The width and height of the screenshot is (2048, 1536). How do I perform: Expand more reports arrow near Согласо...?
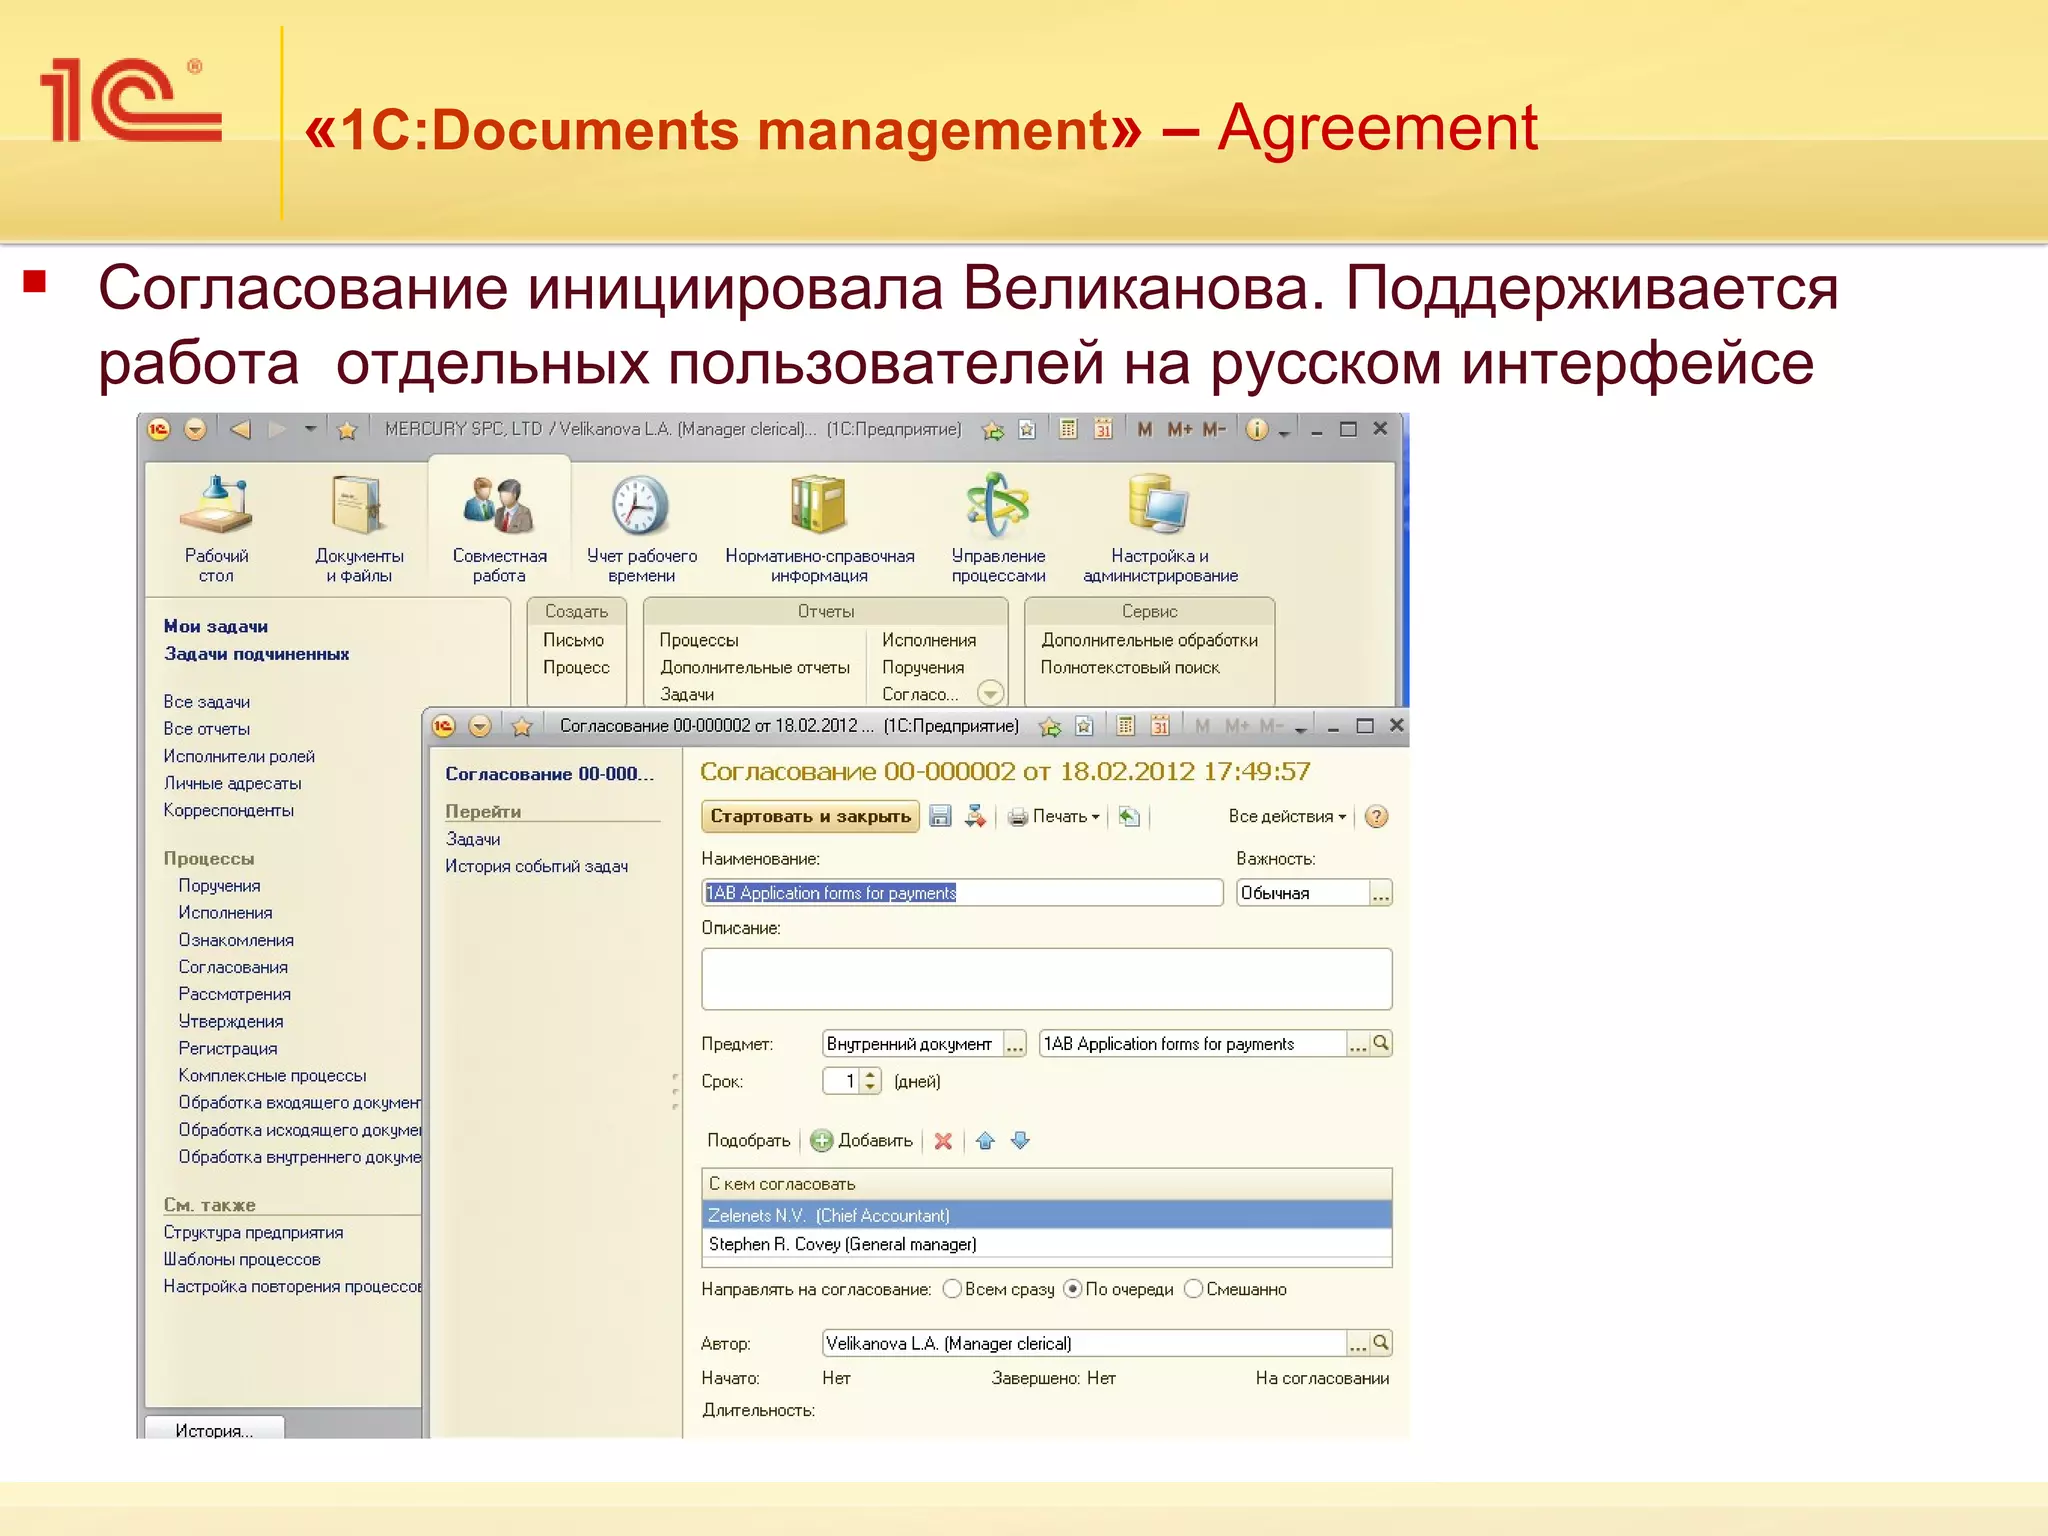(990, 693)
